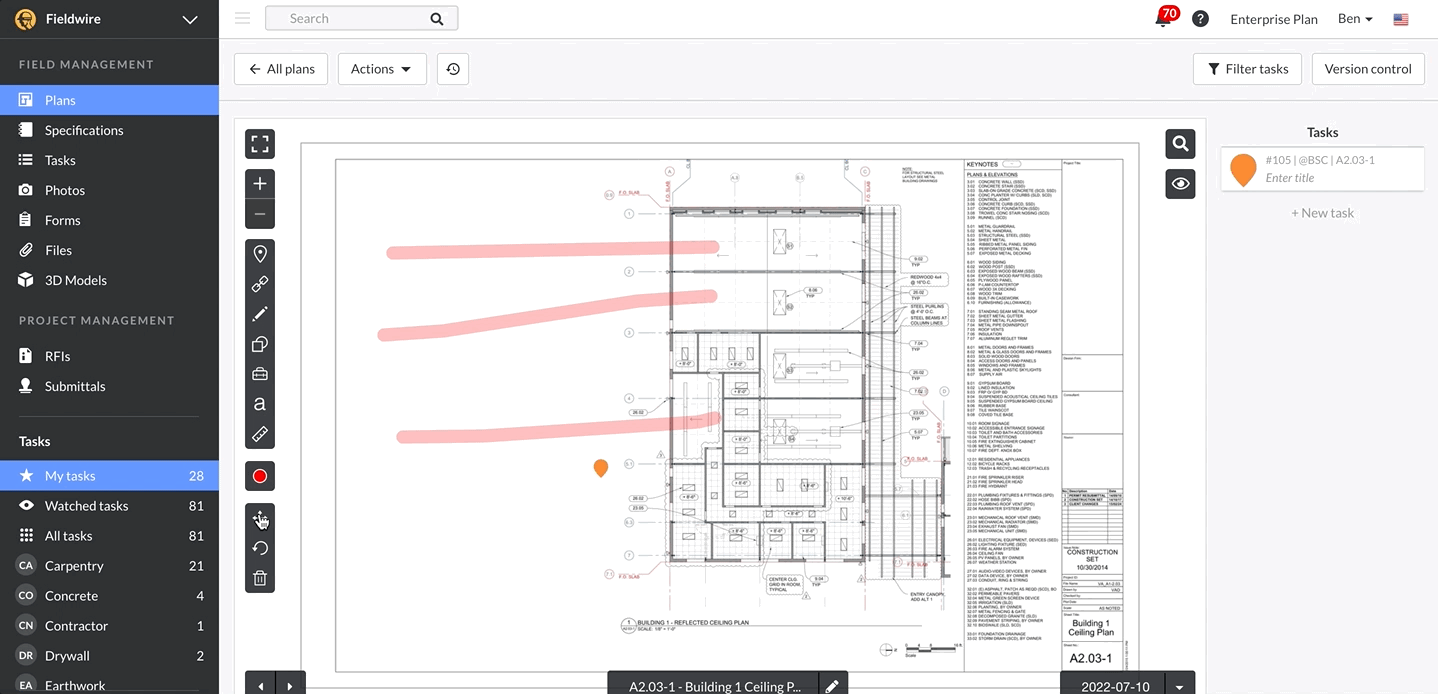Screen dimensions: 1438x694
Task: Go back to All plans
Action: 282,69
